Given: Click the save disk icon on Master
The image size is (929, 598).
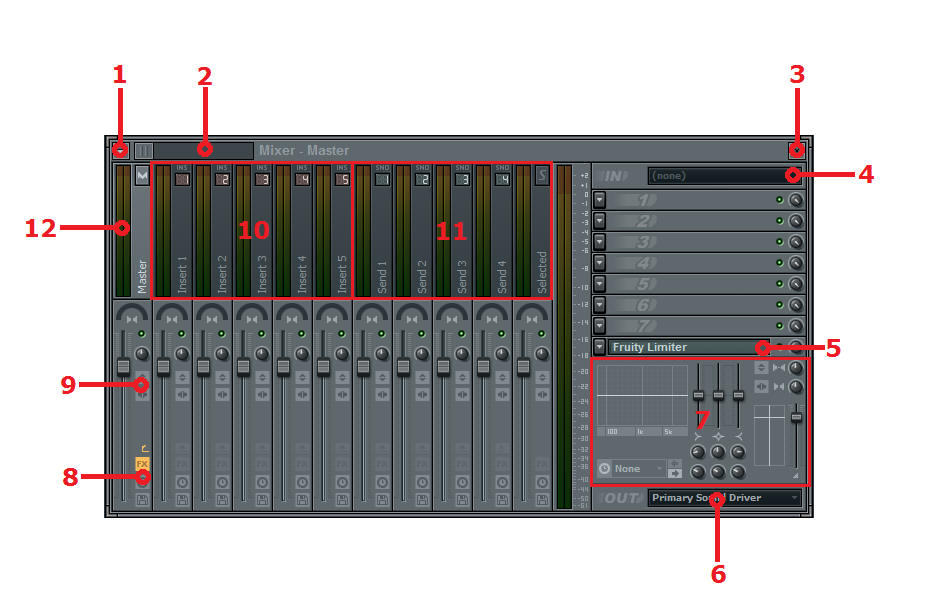Looking at the screenshot, I should click(142, 498).
